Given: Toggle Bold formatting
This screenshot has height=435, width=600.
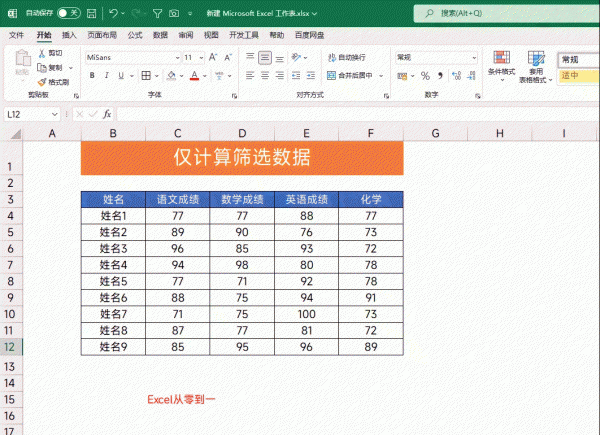Looking at the screenshot, I should [x=92, y=76].
